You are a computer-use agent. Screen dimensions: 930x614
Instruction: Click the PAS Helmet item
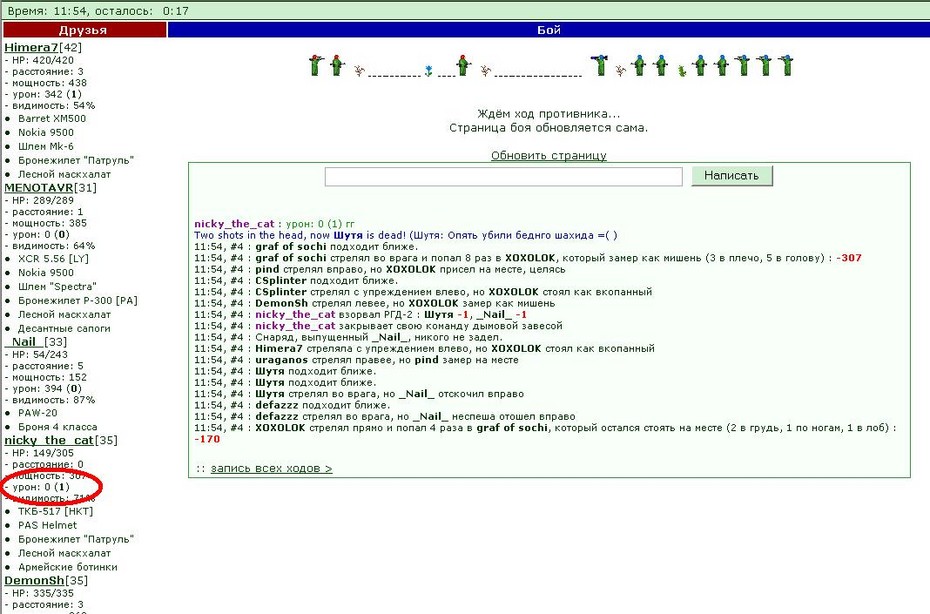47,526
